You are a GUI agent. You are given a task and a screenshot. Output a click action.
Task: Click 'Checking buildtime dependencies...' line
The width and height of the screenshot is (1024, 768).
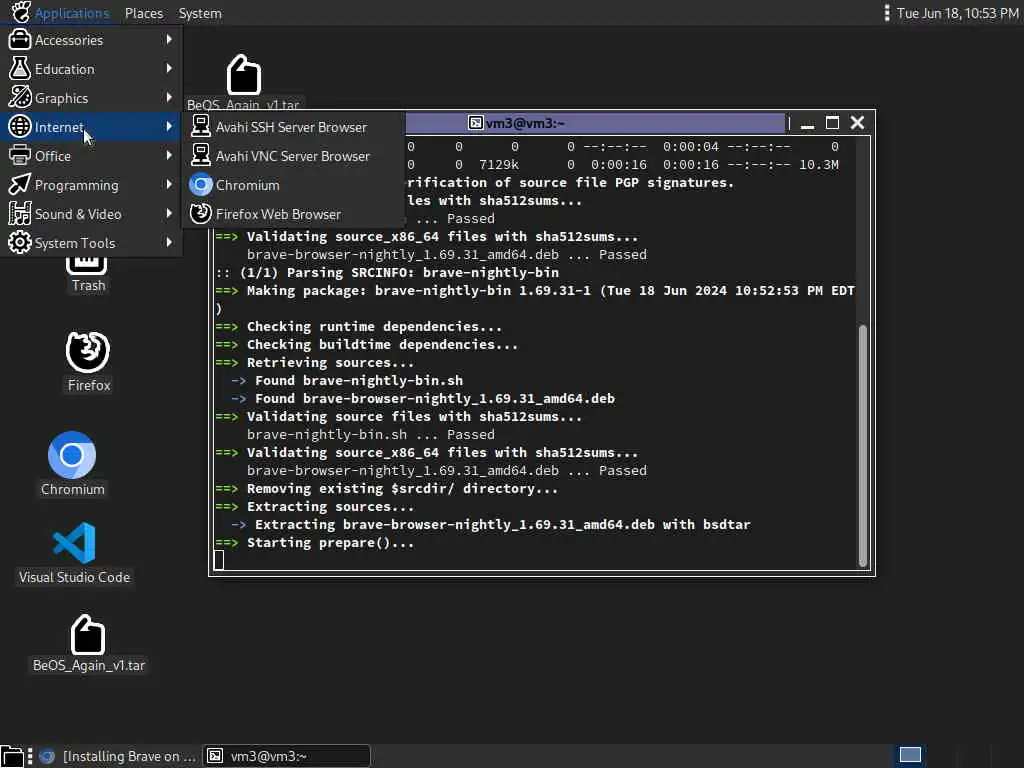[x=366, y=345]
